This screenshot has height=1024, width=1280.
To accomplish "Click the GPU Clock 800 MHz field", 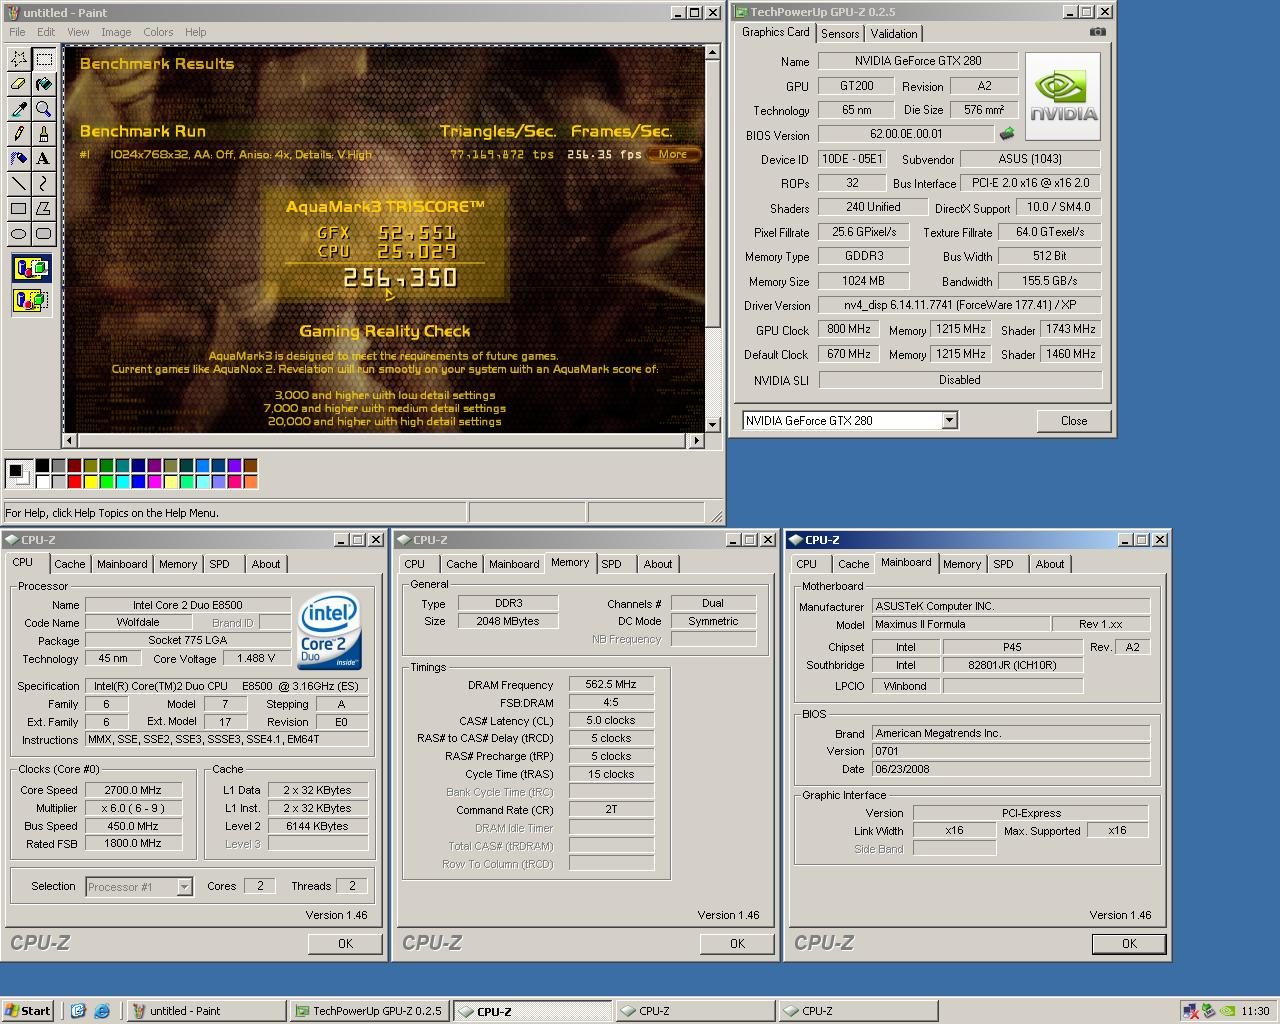I will tap(848, 330).
